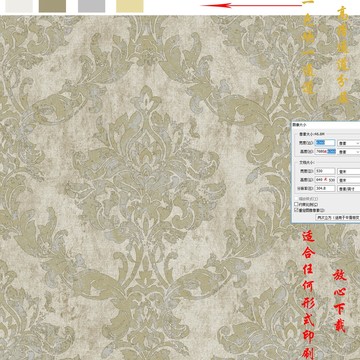The image size is (360, 360).
Task: Enable the constrain proportions checkbox
Action: point(296,204)
